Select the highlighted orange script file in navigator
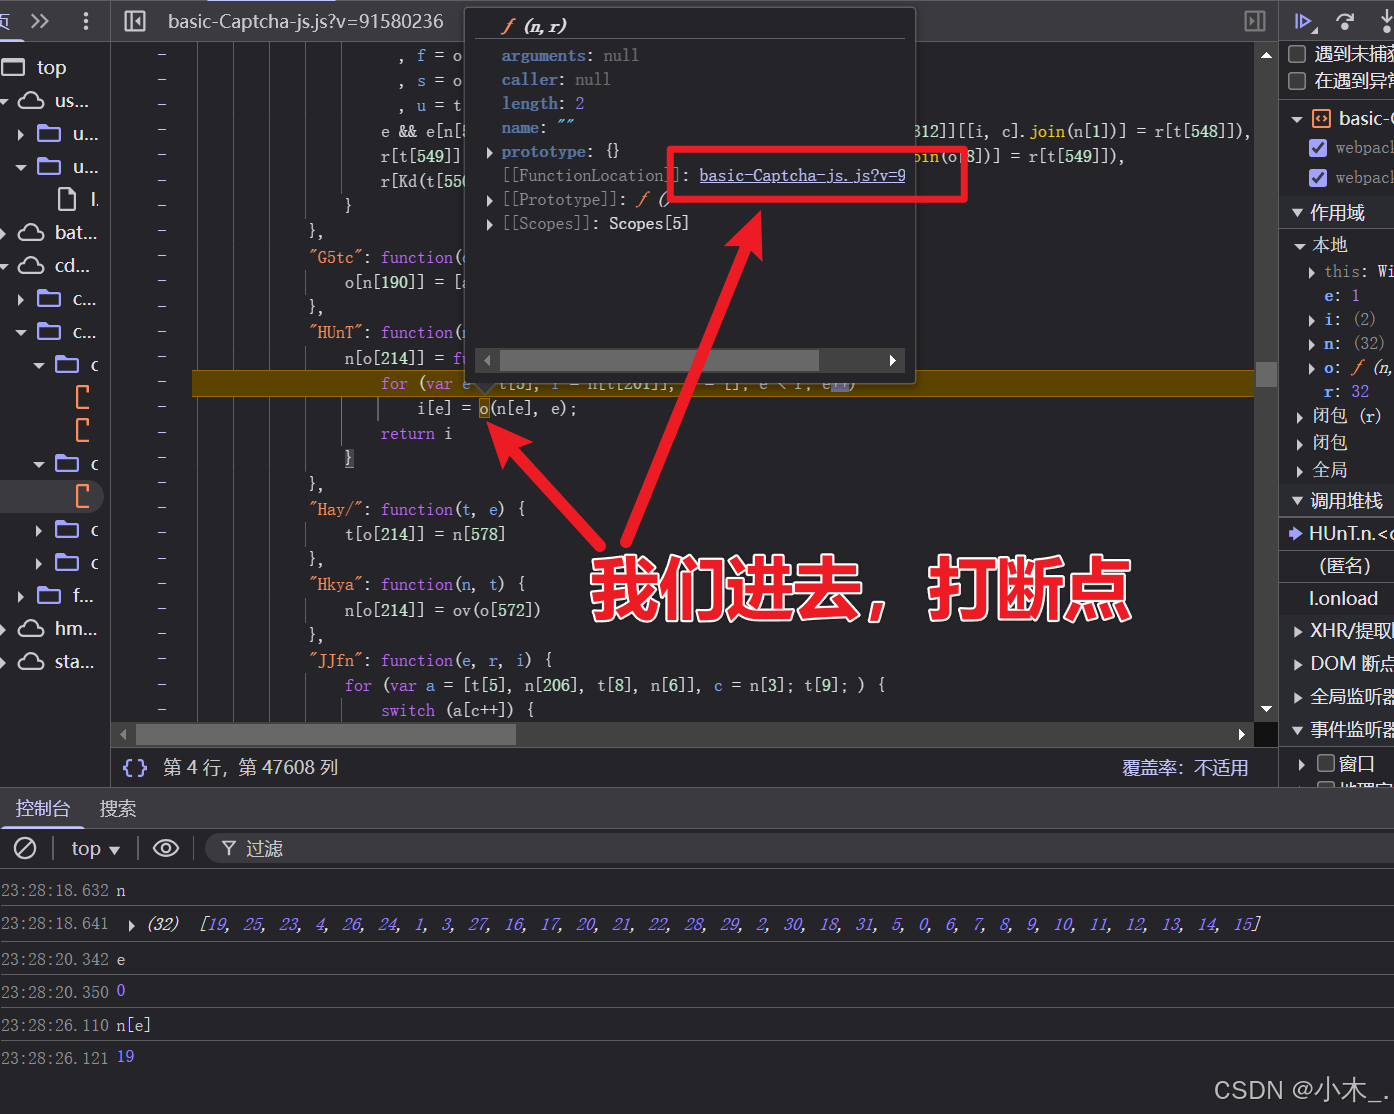Screen dimensions: 1394x1114 (x=83, y=495)
